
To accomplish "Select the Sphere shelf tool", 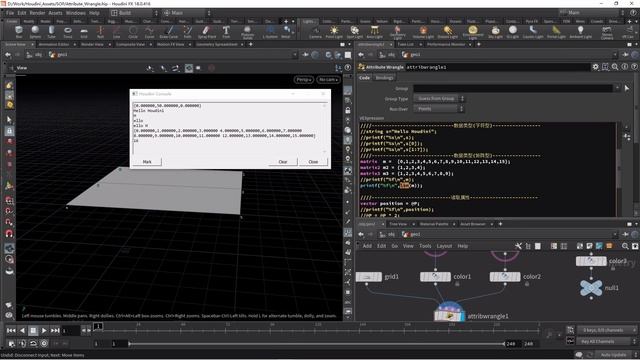I will pyautogui.click(x=35, y=31).
